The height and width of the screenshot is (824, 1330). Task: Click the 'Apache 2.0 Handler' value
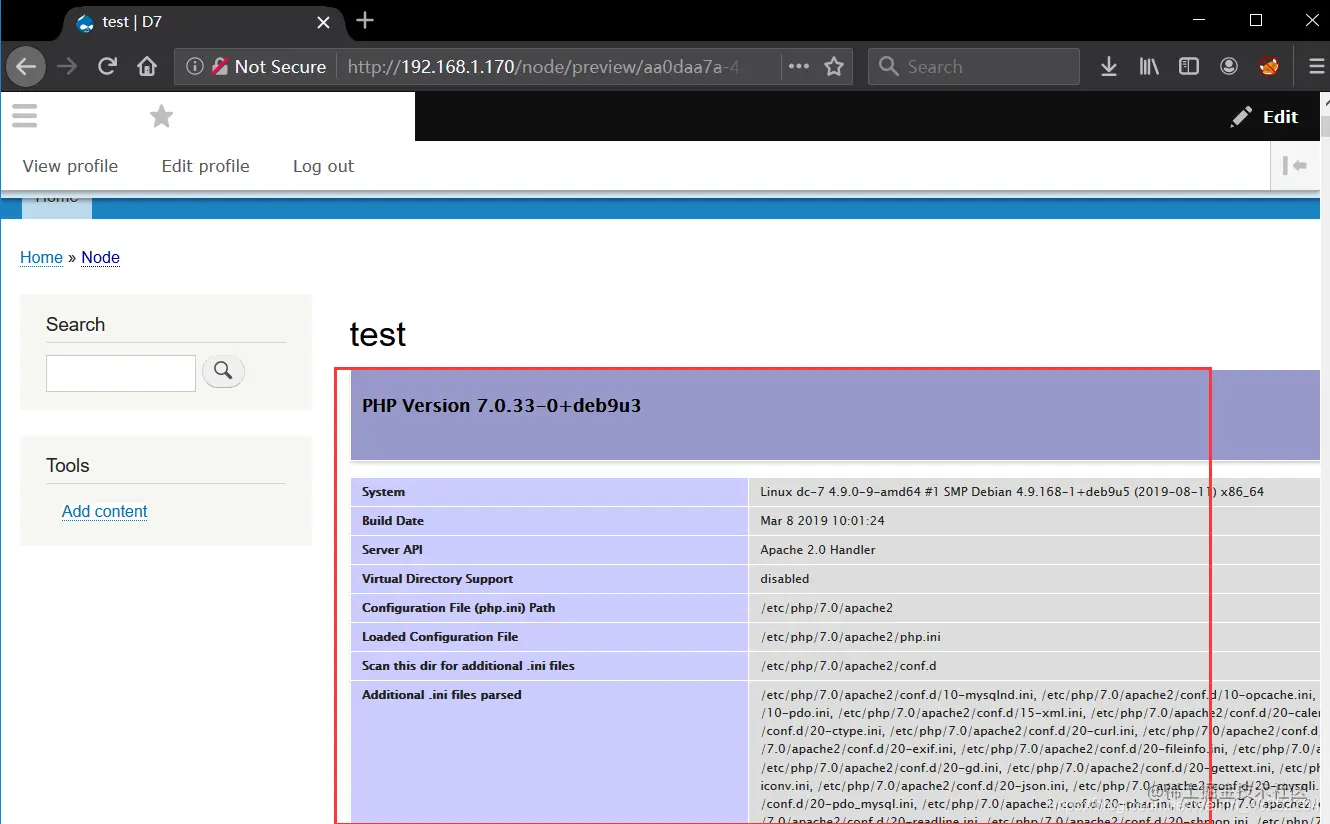[818, 550]
